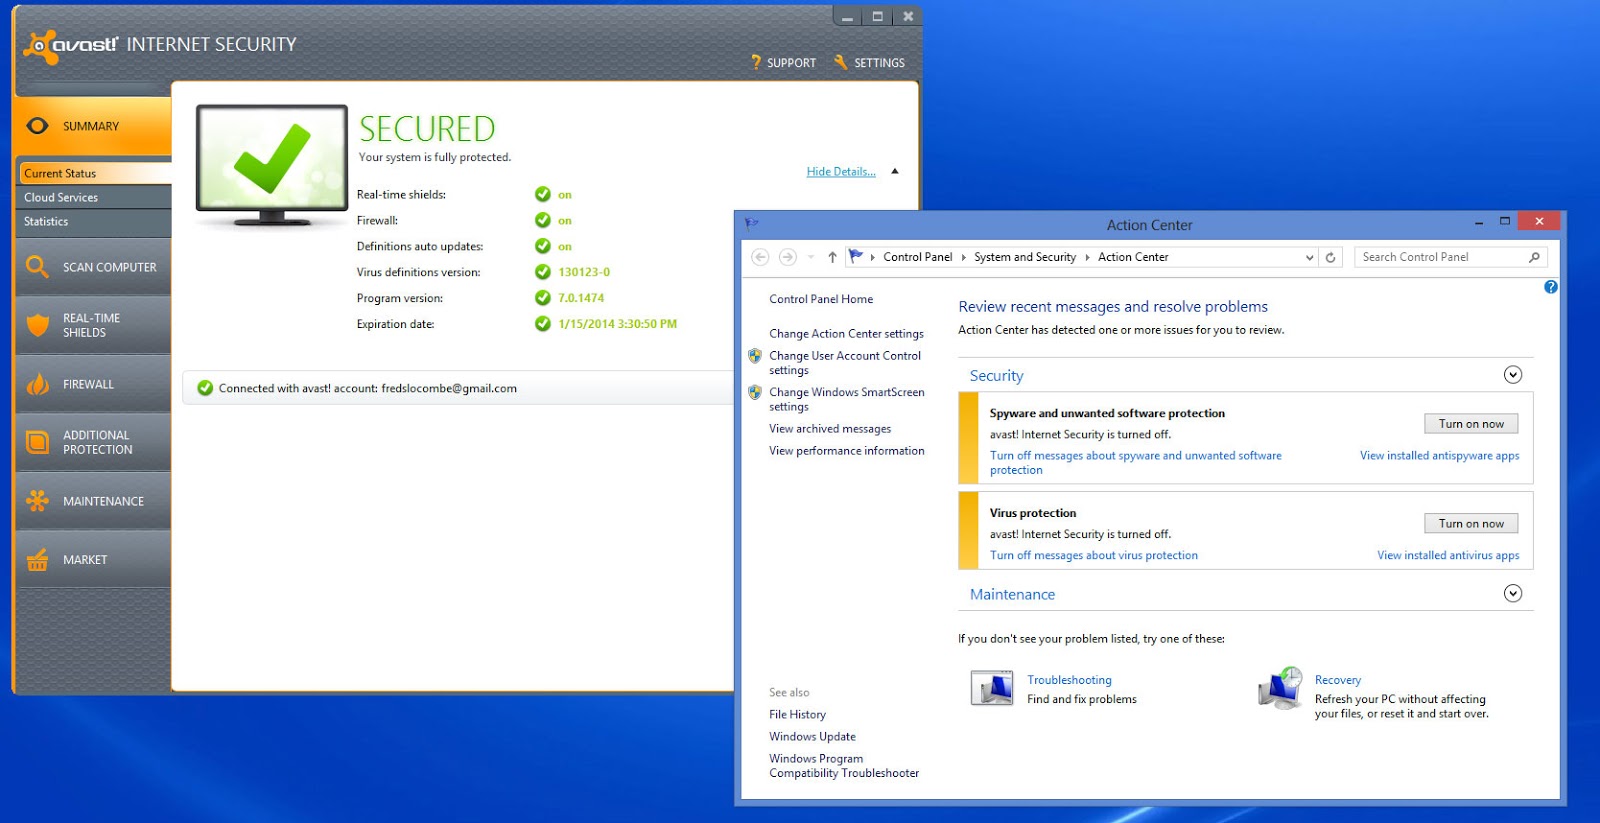Open the Summary eye icon
The width and height of the screenshot is (1600, 823).
pyautogui.click(x=38, y=126)
